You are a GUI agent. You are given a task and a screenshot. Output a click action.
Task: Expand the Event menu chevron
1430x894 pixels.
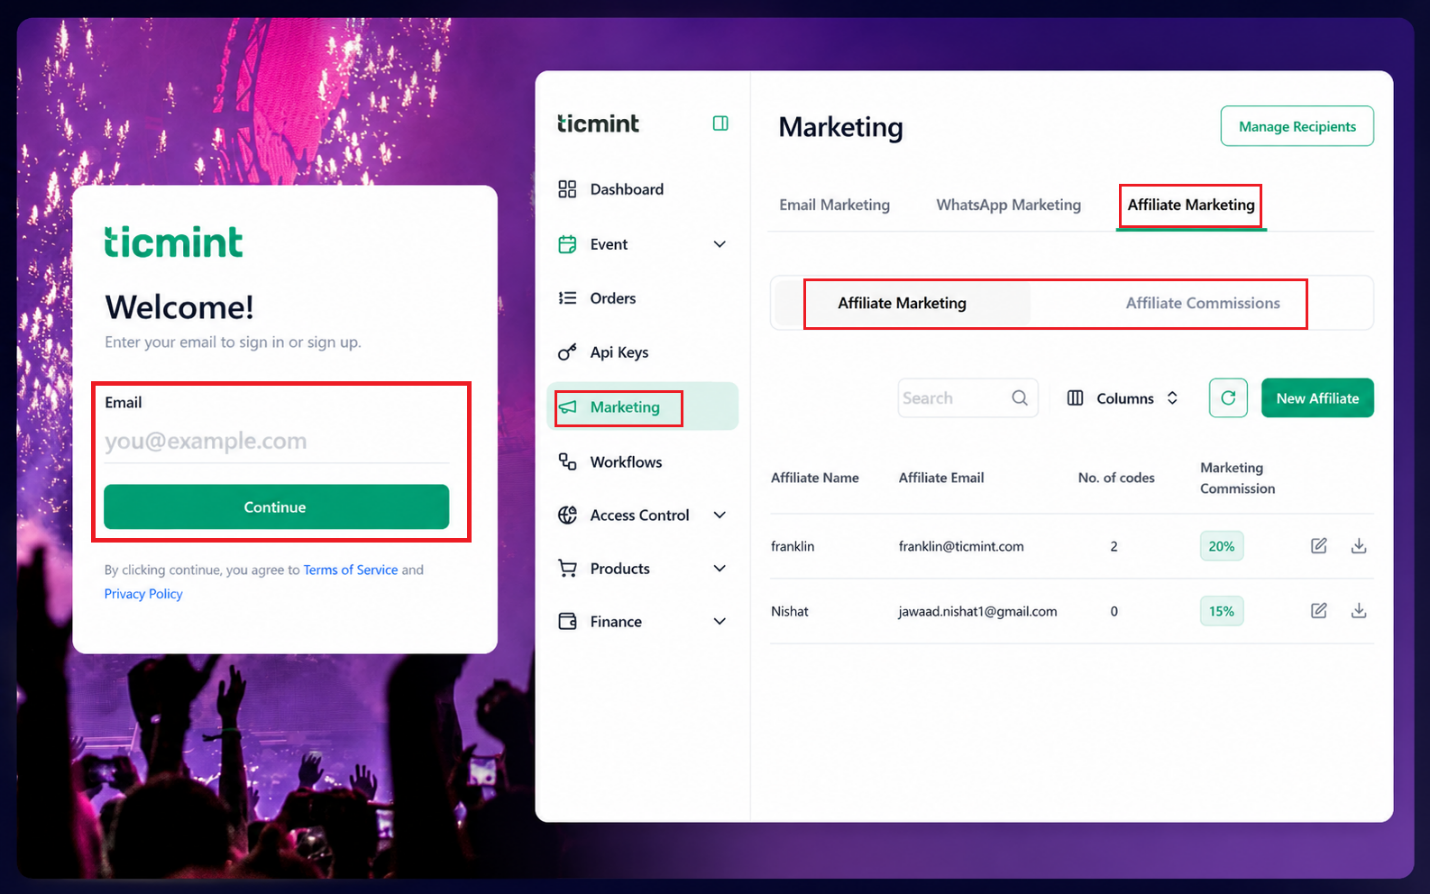click(719, 244)
